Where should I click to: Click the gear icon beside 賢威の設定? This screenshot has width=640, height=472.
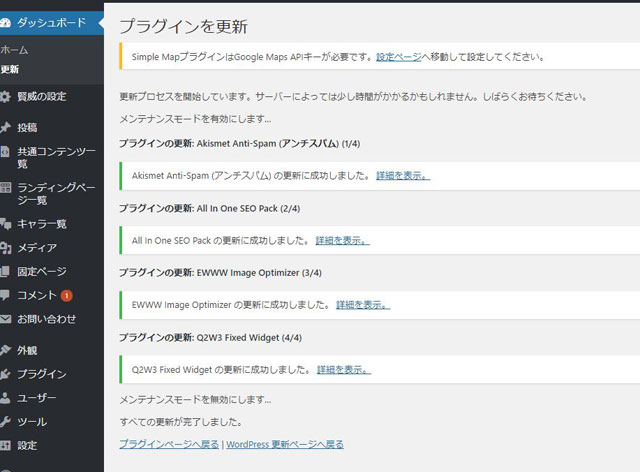pos(5,97)
